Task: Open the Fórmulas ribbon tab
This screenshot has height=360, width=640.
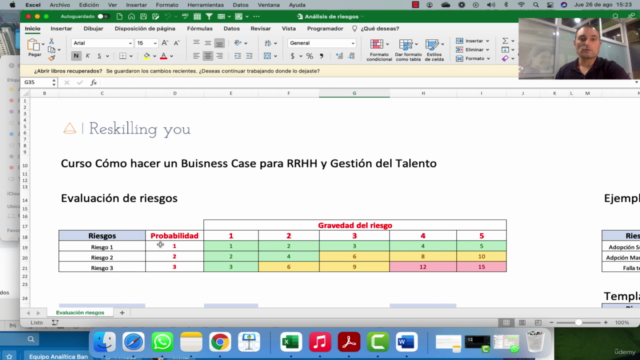Action: pyautogui.click(x=200, y=29)
